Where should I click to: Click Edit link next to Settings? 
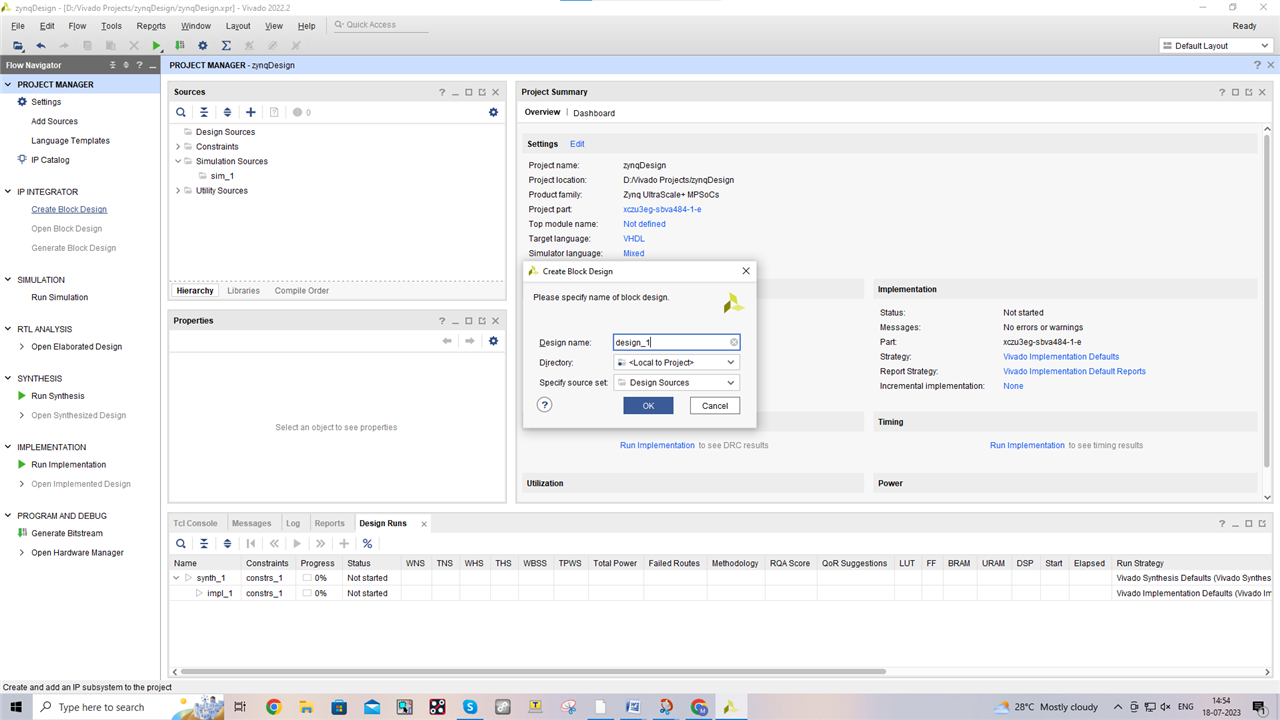coord(577,144)
